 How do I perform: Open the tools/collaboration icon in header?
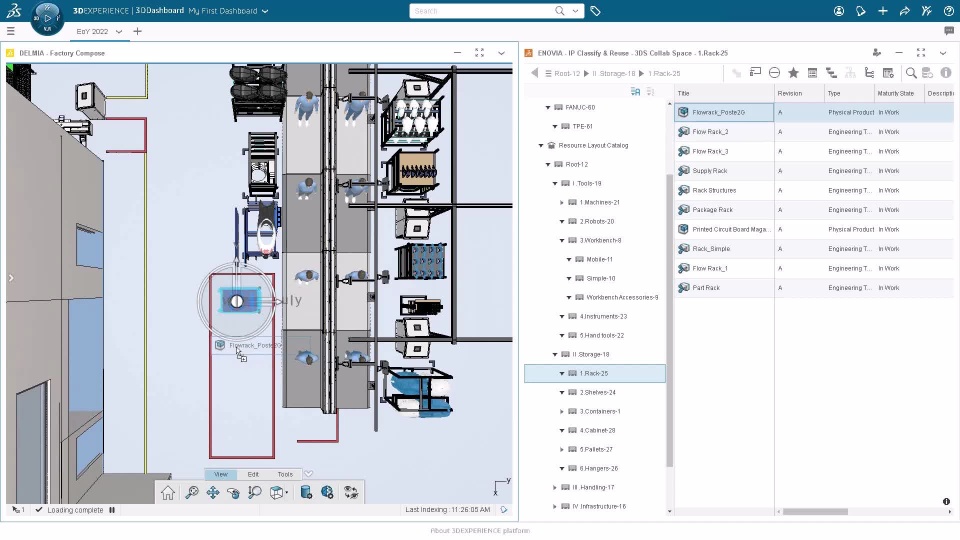[x=926, y=11]
